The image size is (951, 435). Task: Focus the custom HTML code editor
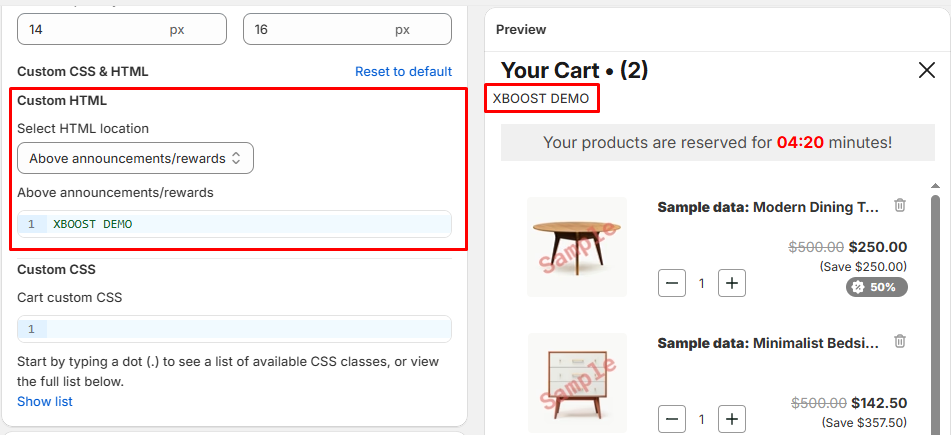(250, 224)
